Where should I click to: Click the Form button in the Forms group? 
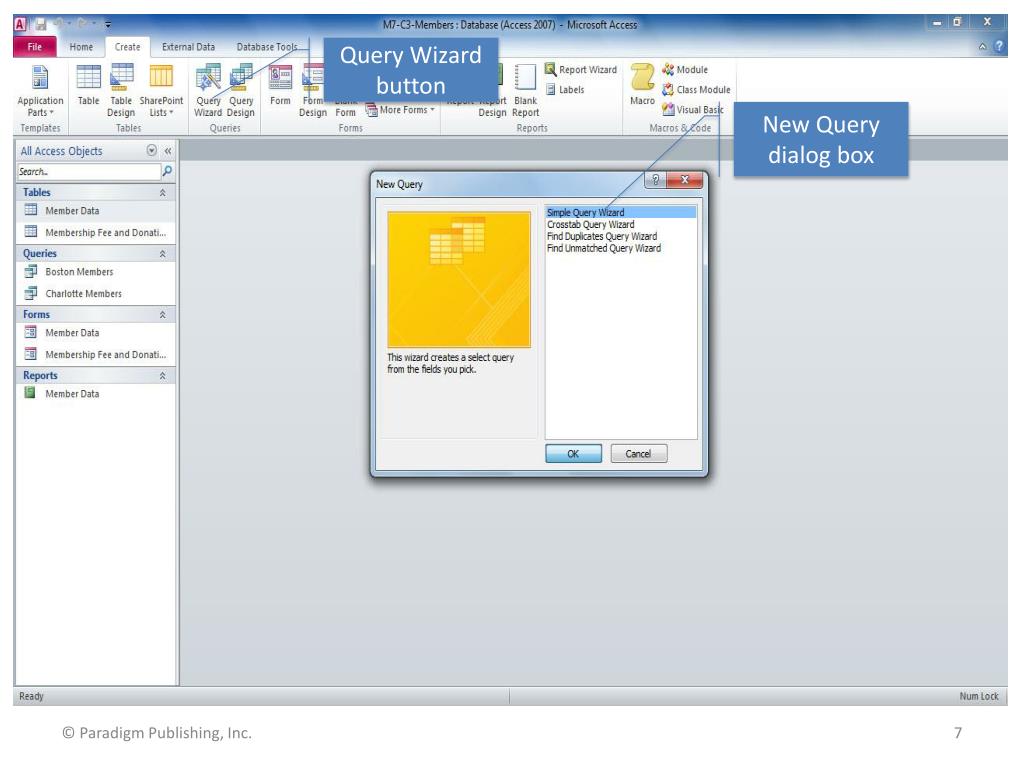(280, 86)
